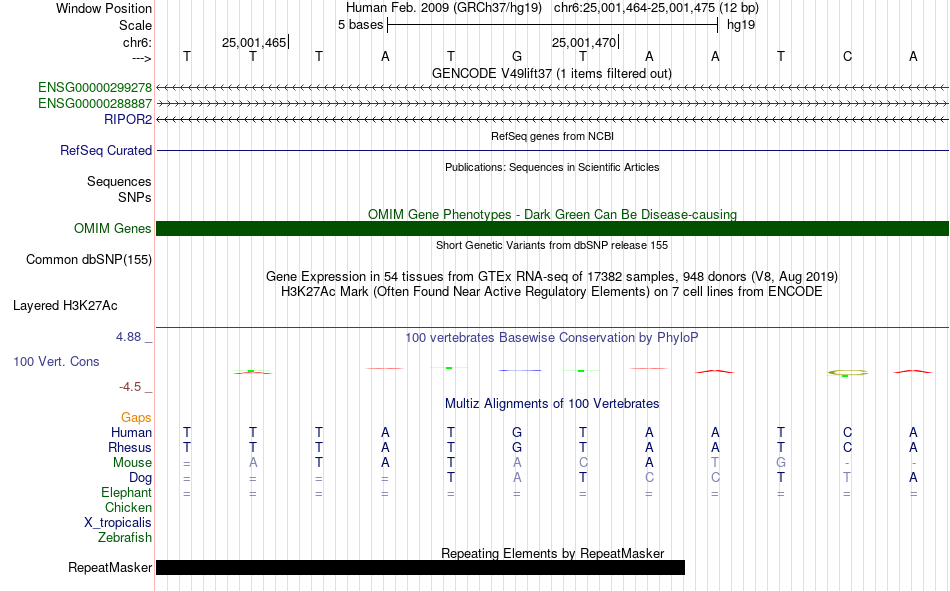Click the G base in Mouse alignment row

tap(781, 462)
